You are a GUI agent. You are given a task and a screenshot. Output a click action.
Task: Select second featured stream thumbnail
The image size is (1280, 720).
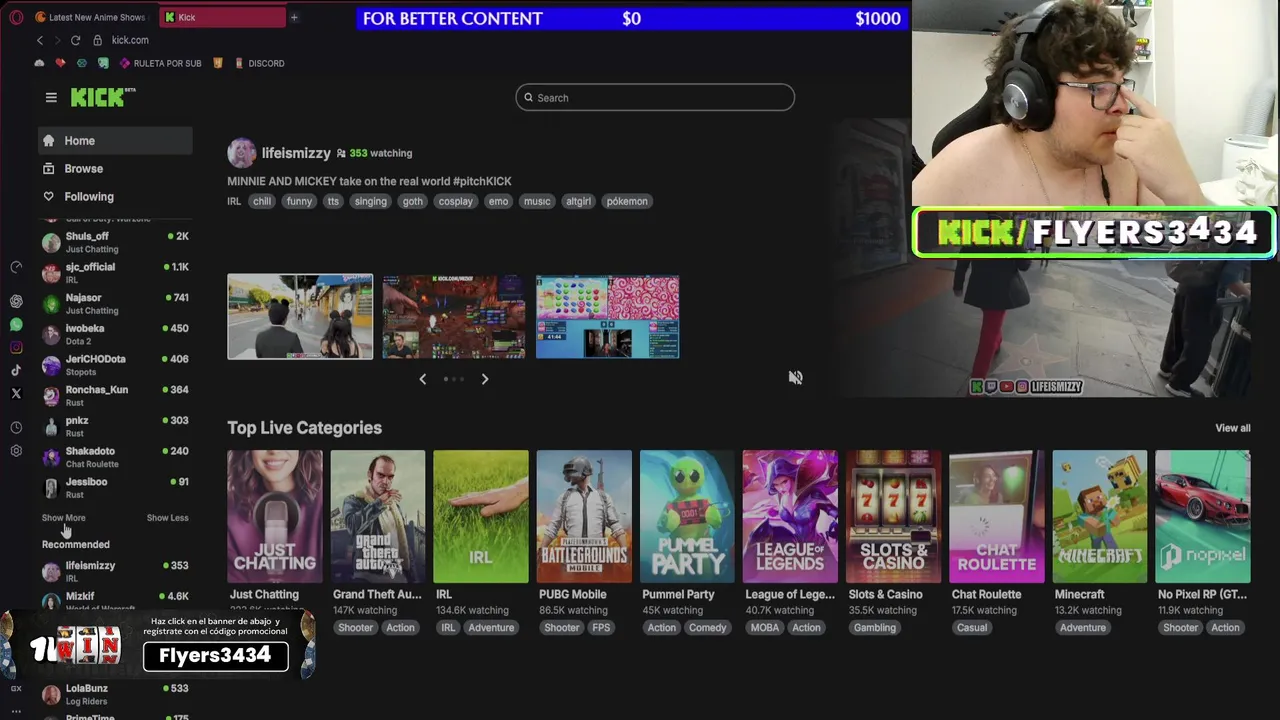click(453, 316)
